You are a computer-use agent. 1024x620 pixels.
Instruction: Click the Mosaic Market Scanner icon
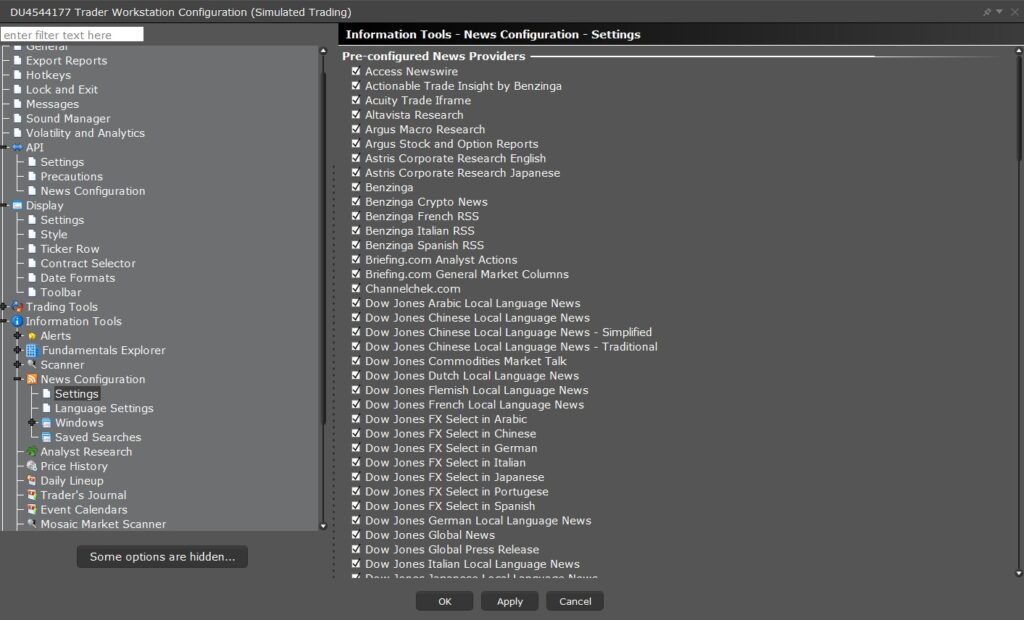[x=31, y=523]
